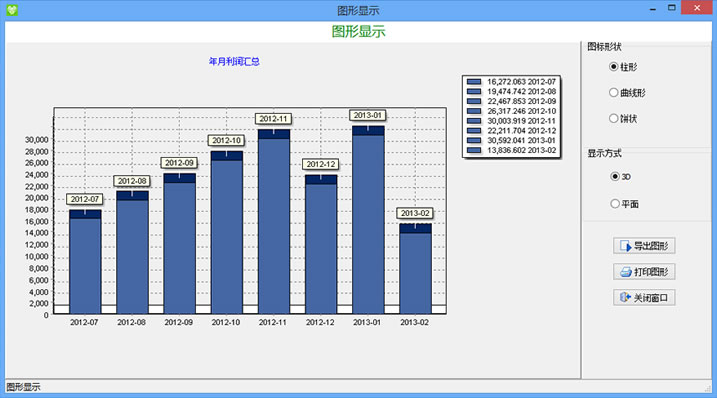
Task: Click the green app icon in title bar
Action: (12, 10)
